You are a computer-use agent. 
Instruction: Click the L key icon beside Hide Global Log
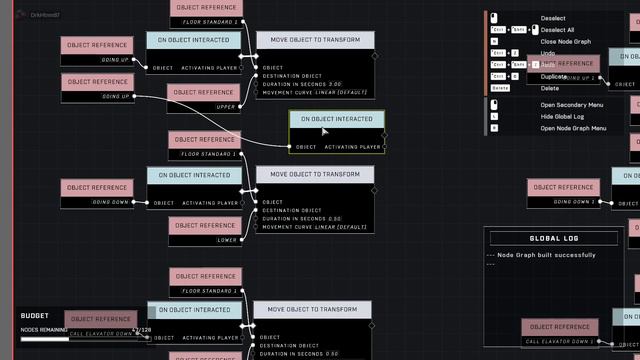494,117
